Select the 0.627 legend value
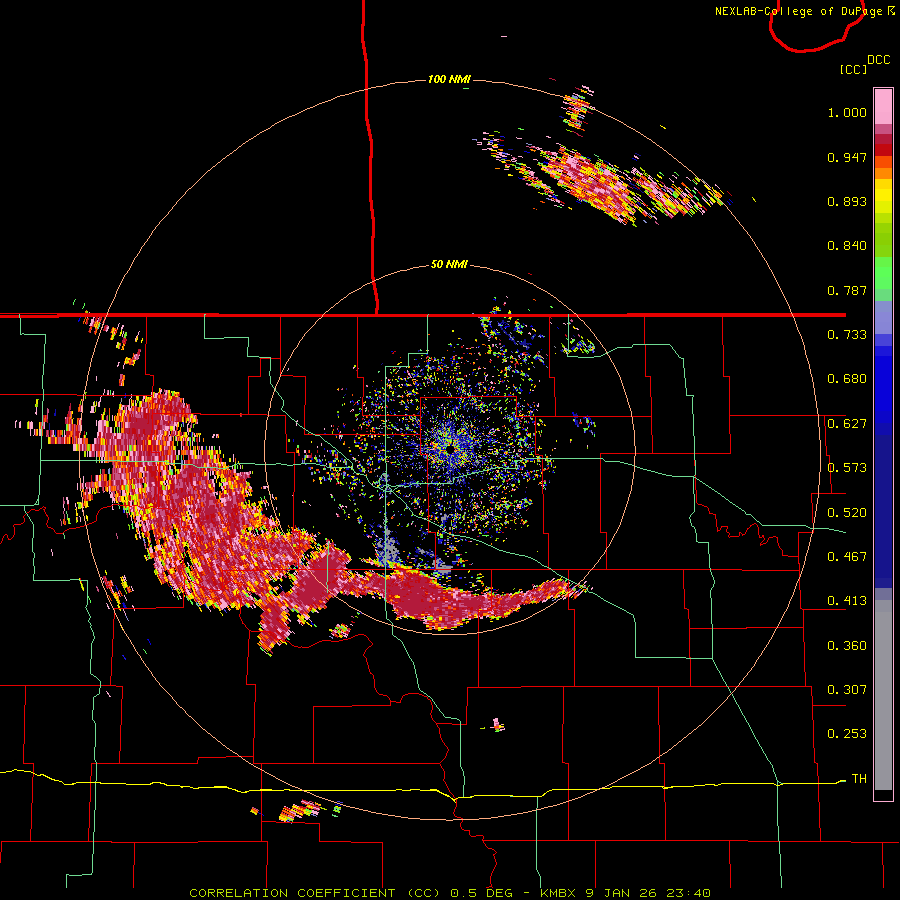The height and width of the screenshot is (900, 900). tap(847, 424)
